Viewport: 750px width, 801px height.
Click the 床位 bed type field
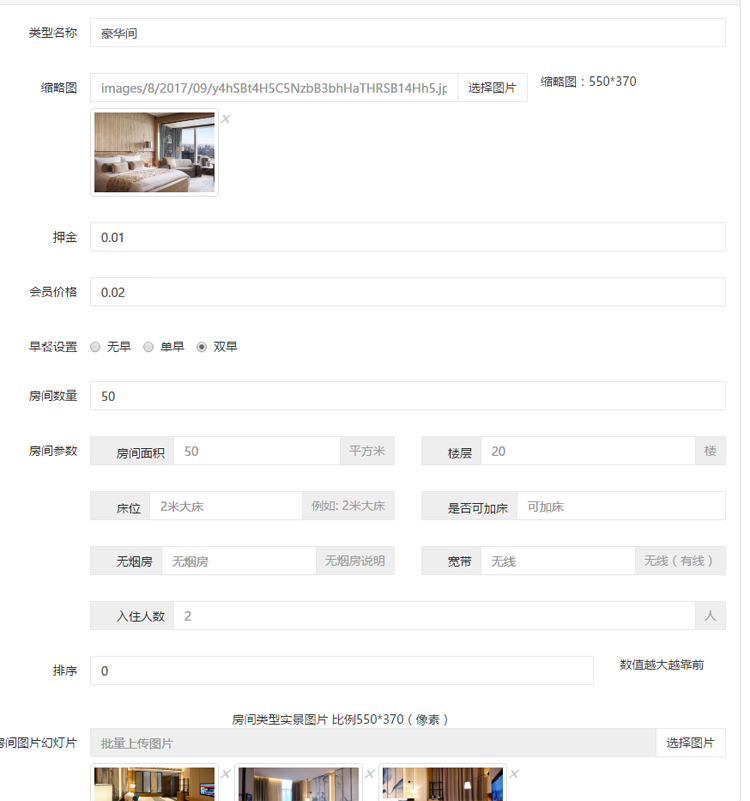(225, 506)
